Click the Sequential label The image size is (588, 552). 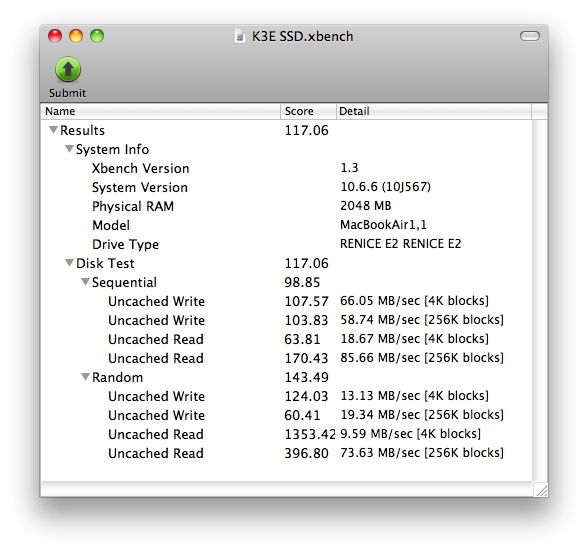[x=124, y=282]
